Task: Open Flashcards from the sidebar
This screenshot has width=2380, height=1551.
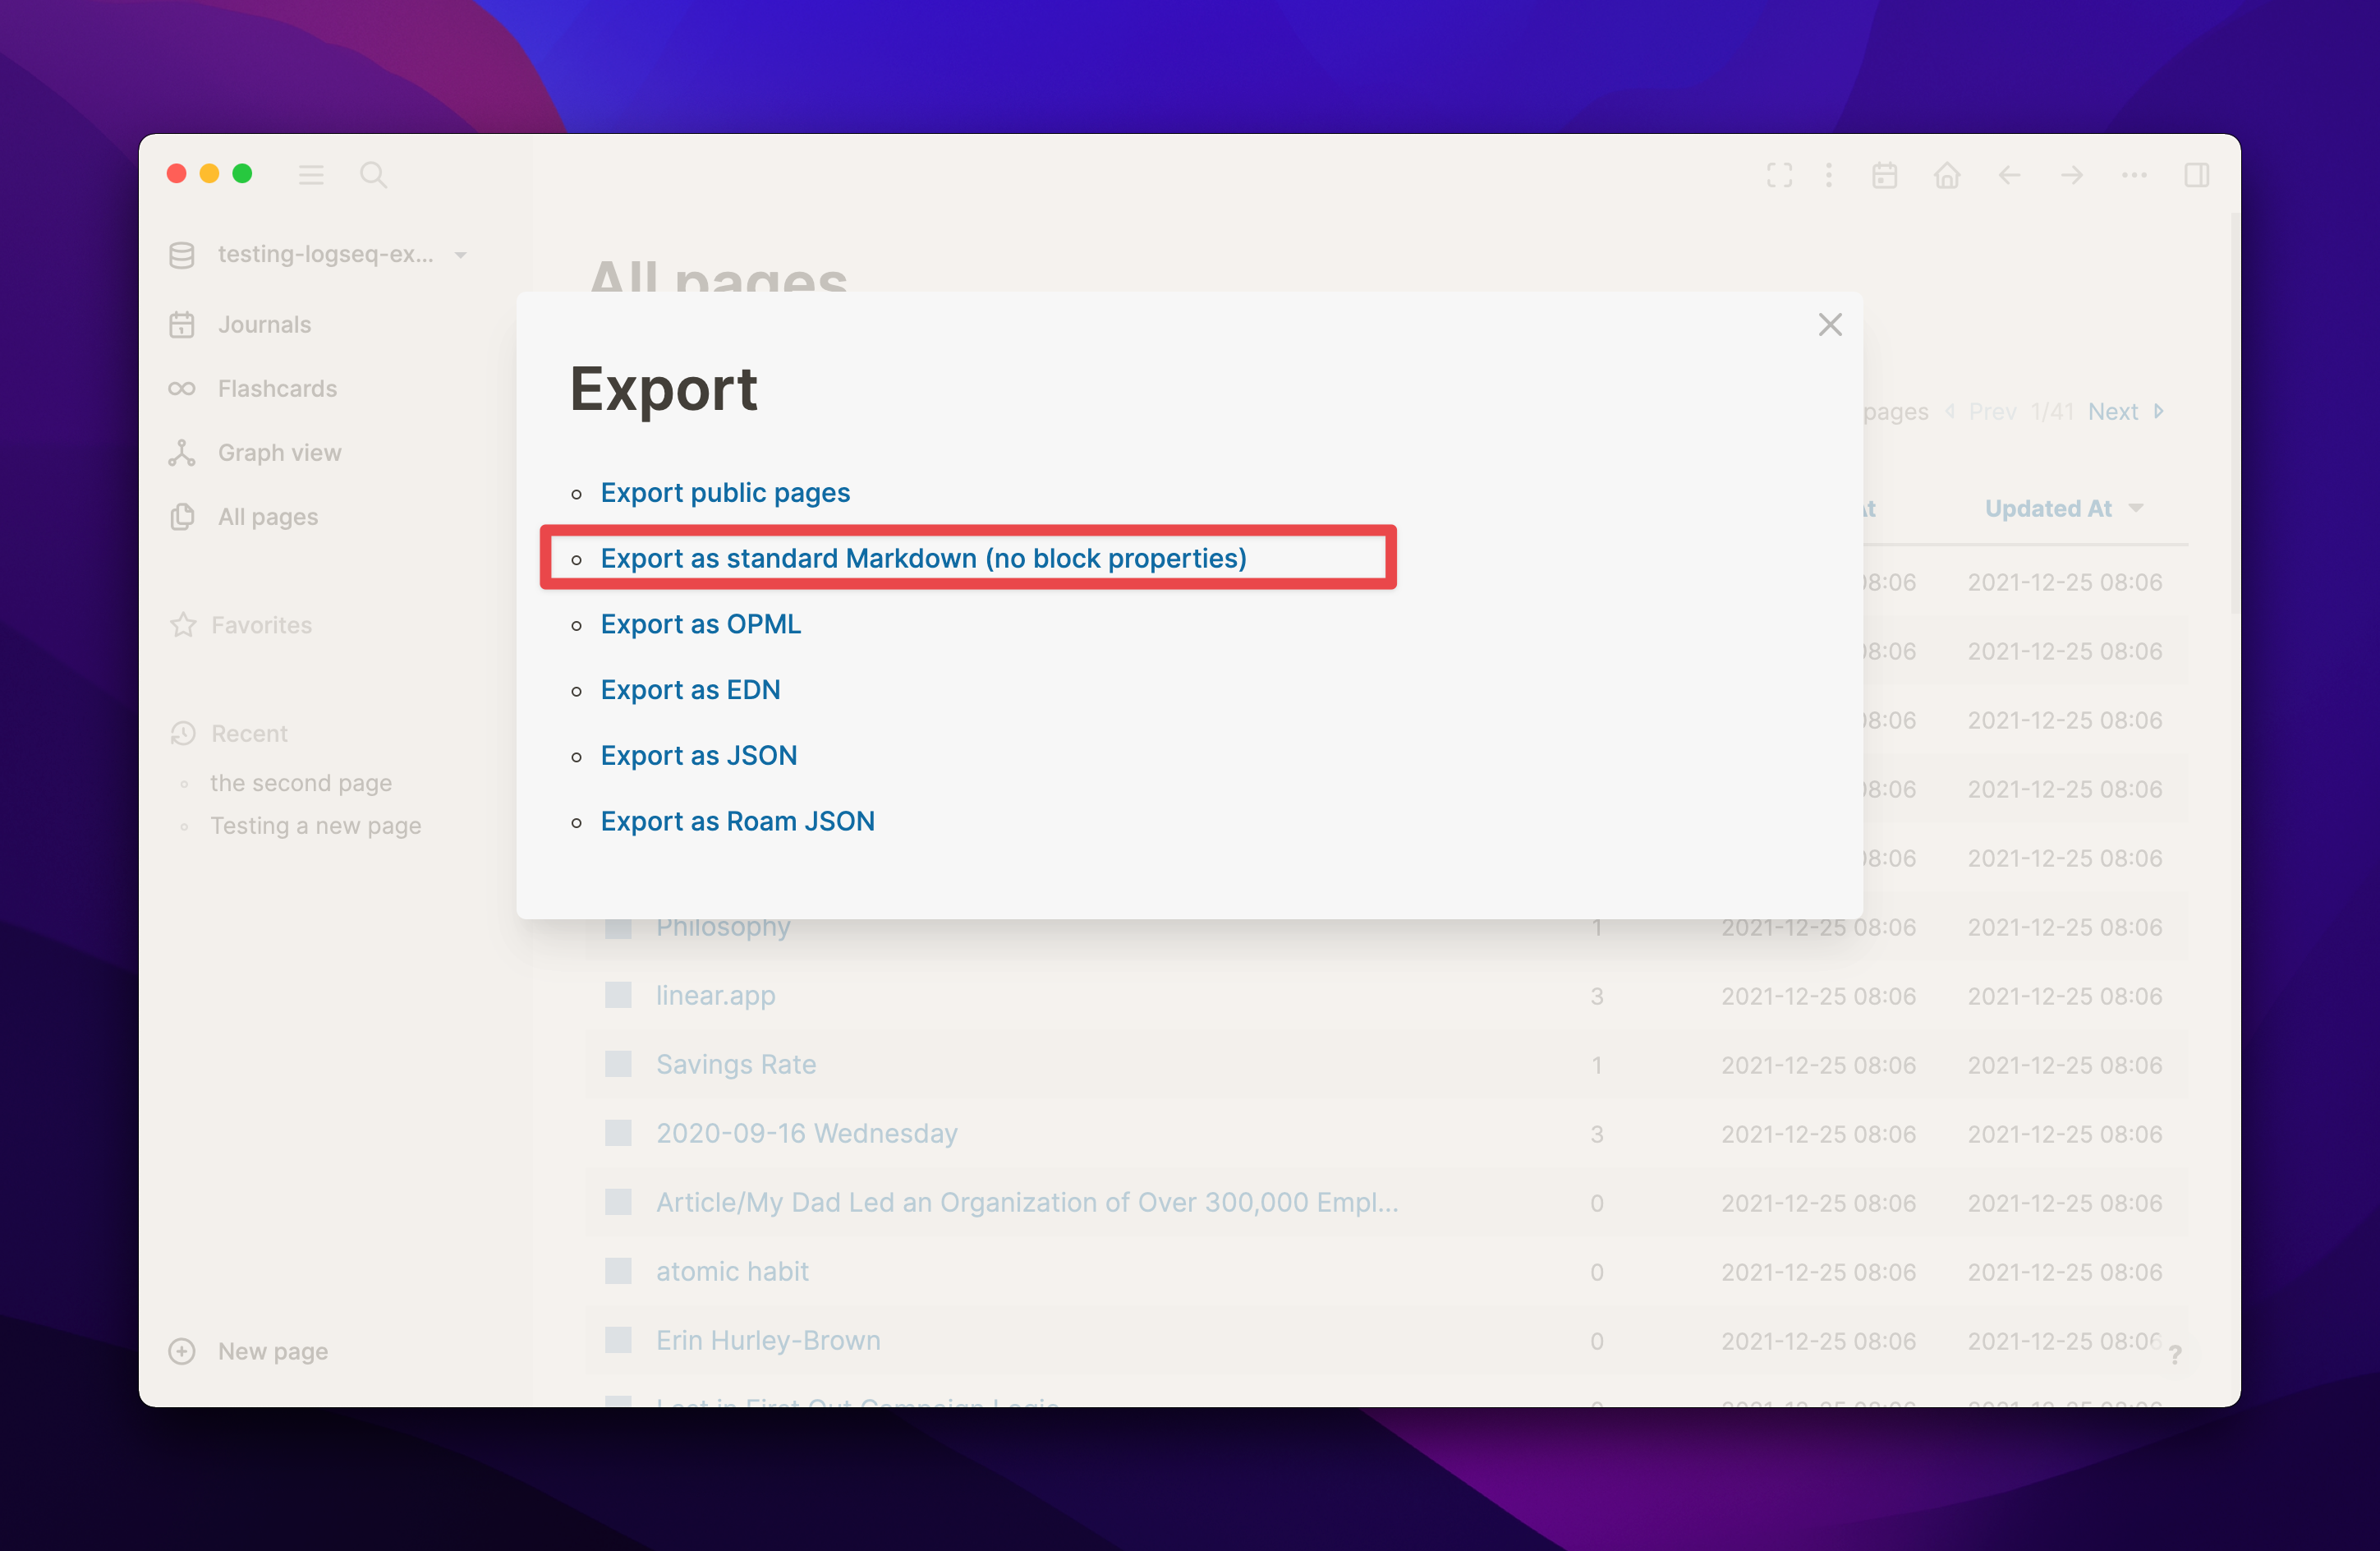Action: [x=277, y=388]
